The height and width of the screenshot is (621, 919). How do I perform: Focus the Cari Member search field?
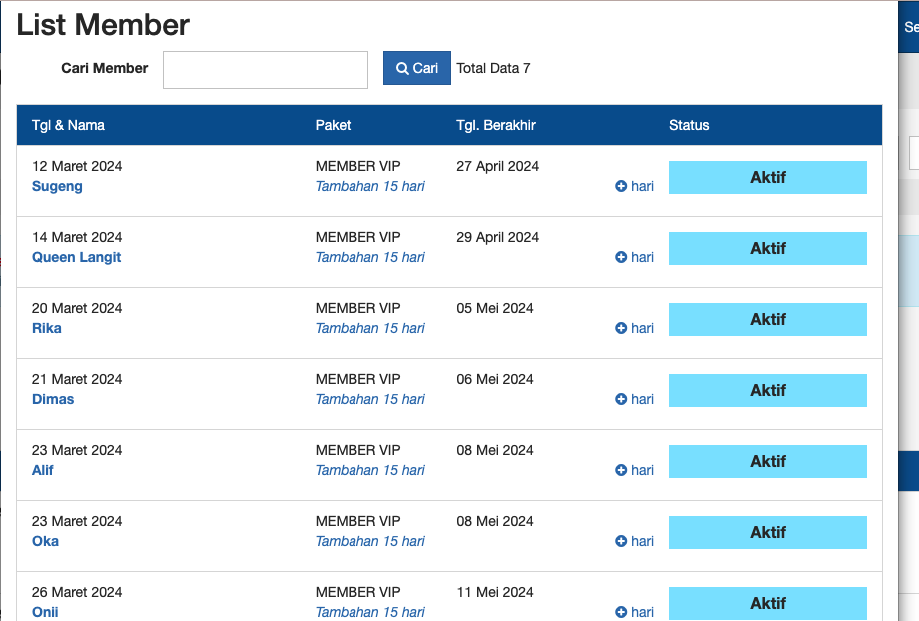pyautogui.click(x=265, y=70)
